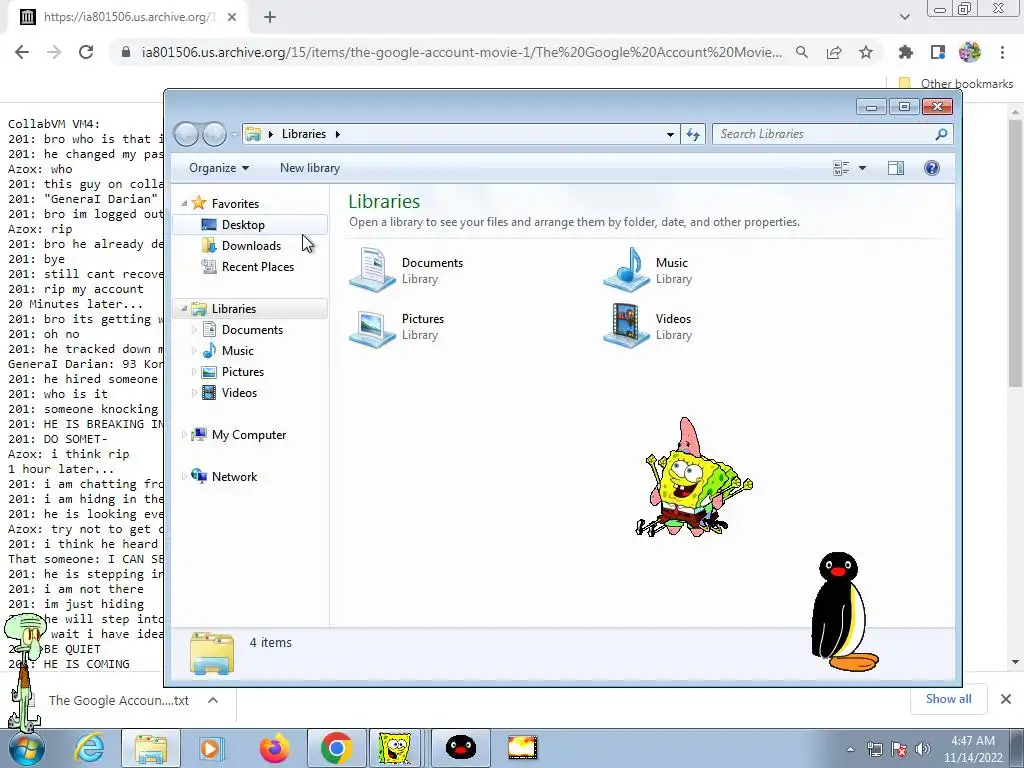The height and width of the screenshot is (768, 1024).
Task: Expand the Network tree arrow
Action: (x=184, y=477)
